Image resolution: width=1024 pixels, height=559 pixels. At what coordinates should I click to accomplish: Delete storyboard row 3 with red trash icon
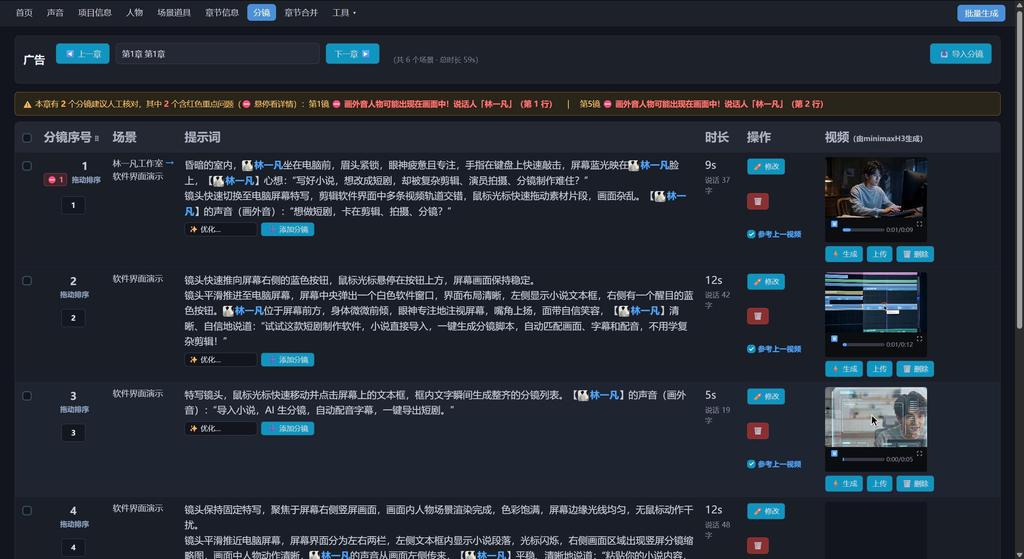(x=758, y=431)
